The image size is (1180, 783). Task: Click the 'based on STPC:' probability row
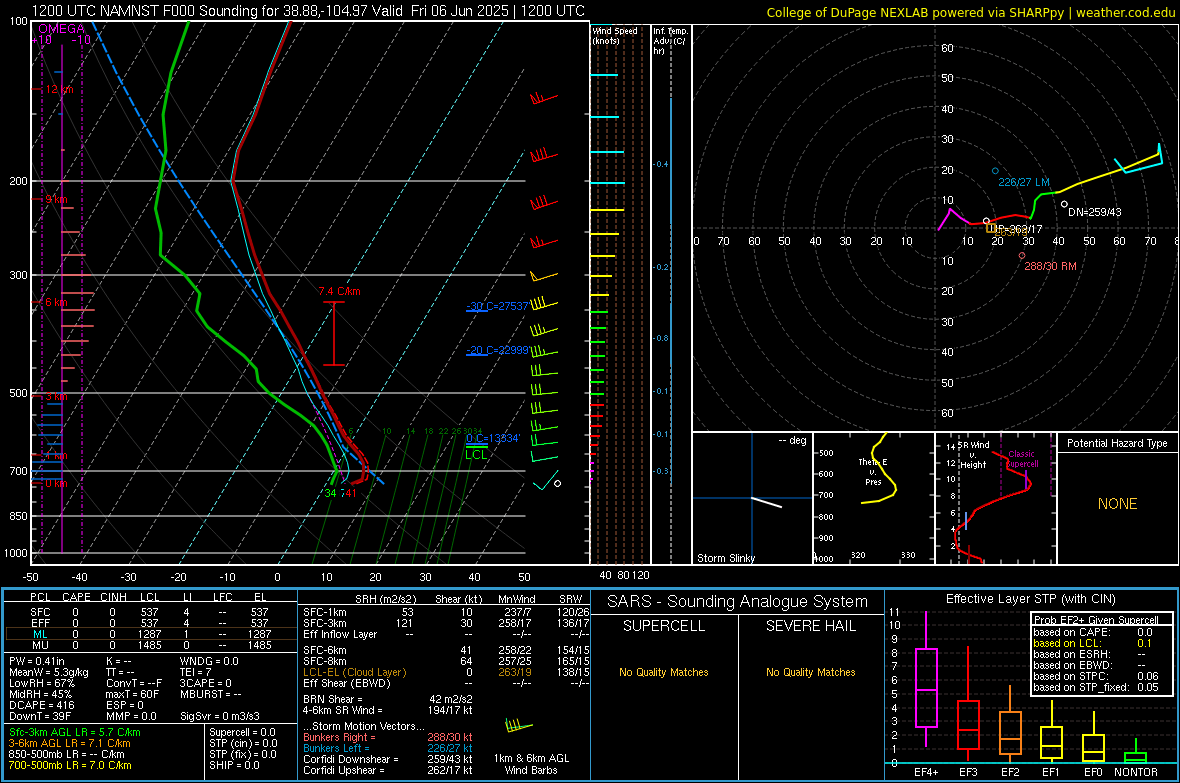tap(1096, 676)
